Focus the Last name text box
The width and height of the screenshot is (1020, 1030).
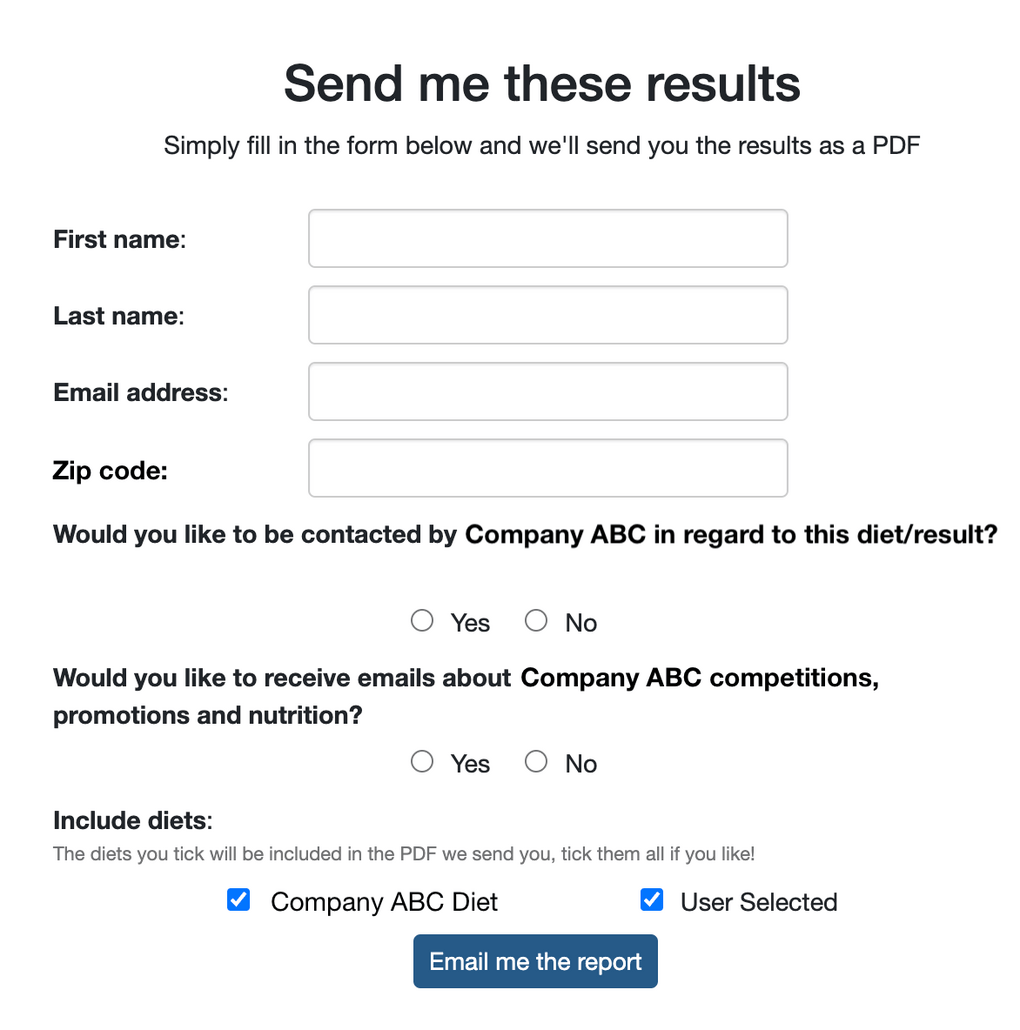click(x=547, y=315)
